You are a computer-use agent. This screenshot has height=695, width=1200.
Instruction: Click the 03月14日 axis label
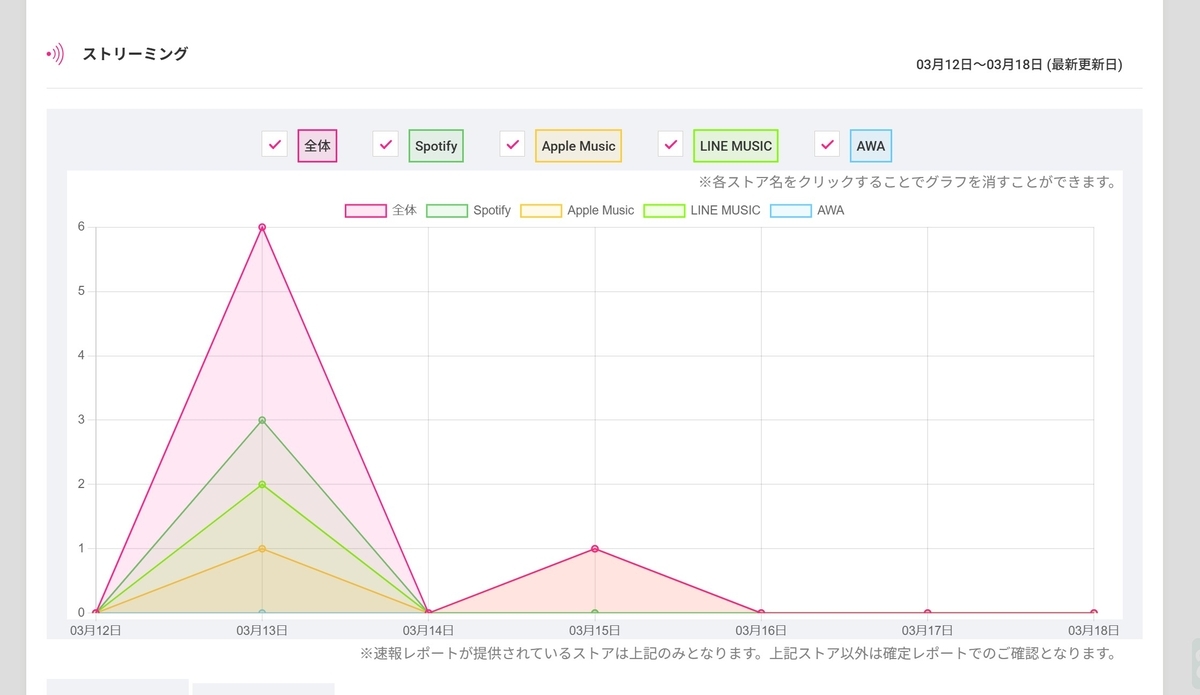(428, 630)
